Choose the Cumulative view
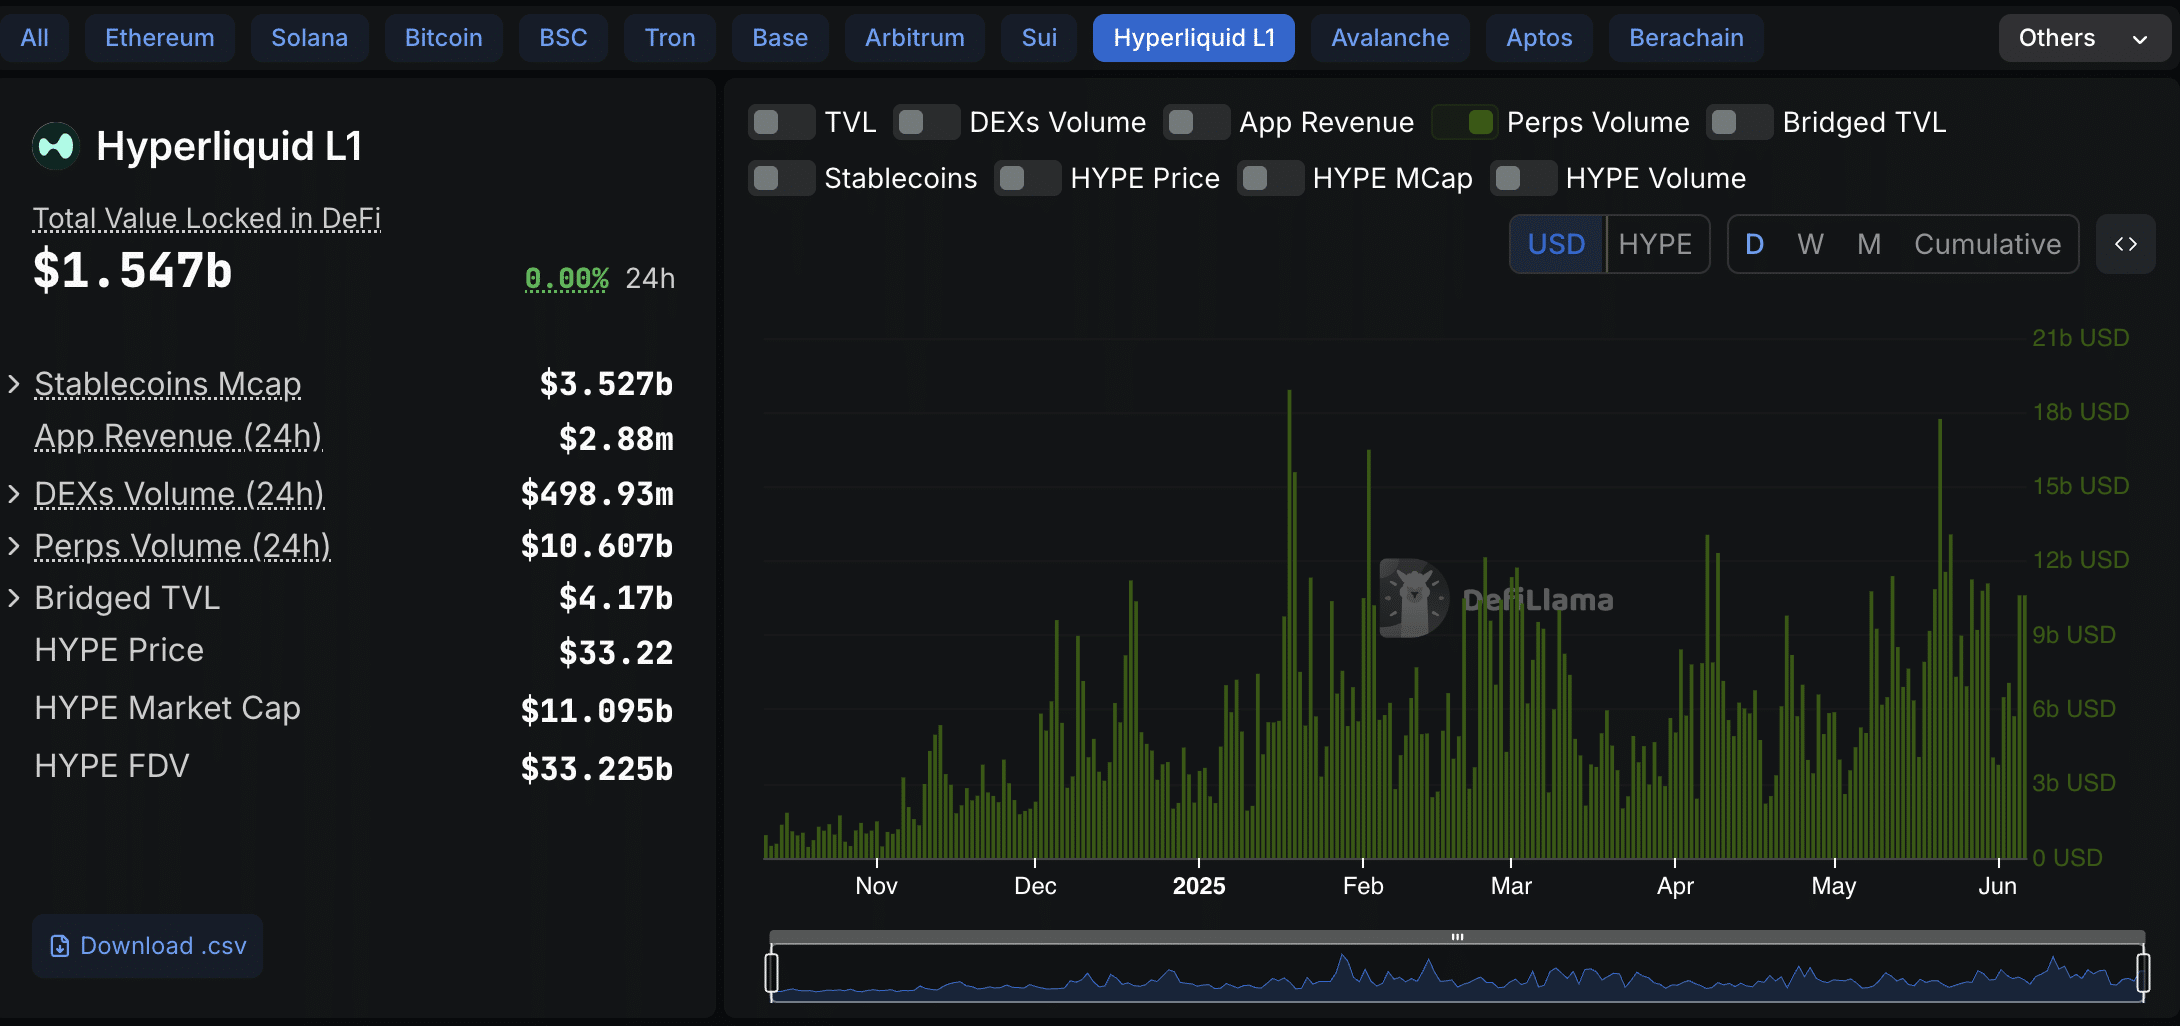The image size is (2180, 1026). (x=1988, y=244)
